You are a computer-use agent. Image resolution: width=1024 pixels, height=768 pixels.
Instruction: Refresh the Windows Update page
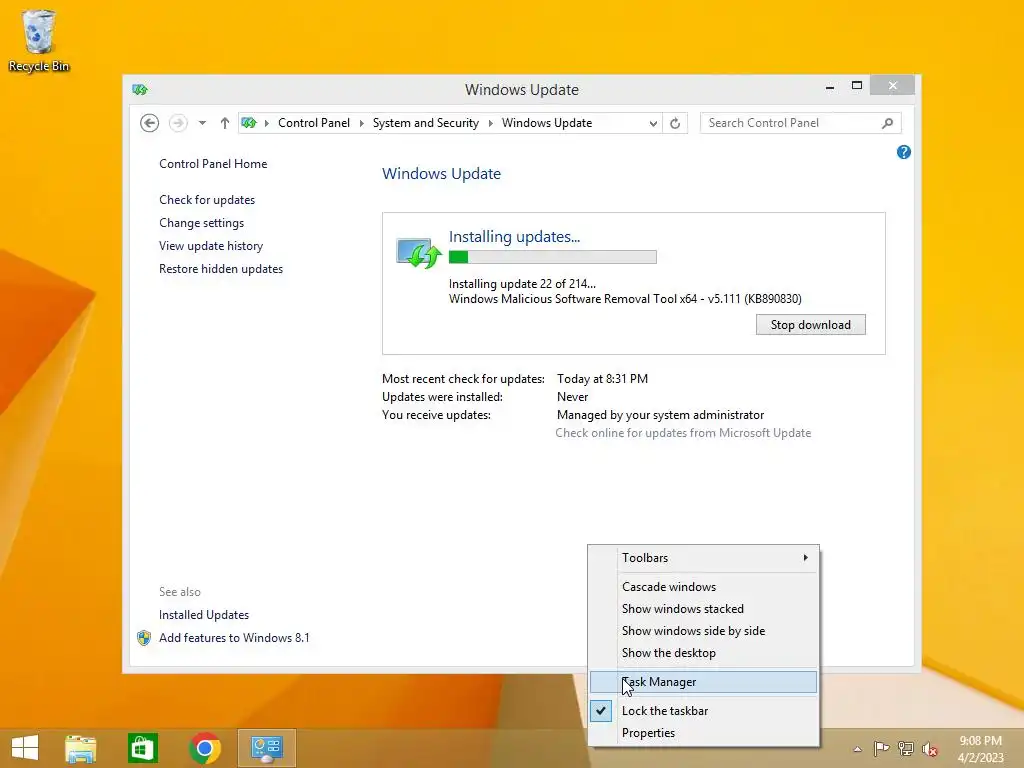pyautogui.click(x=675, y=123)
